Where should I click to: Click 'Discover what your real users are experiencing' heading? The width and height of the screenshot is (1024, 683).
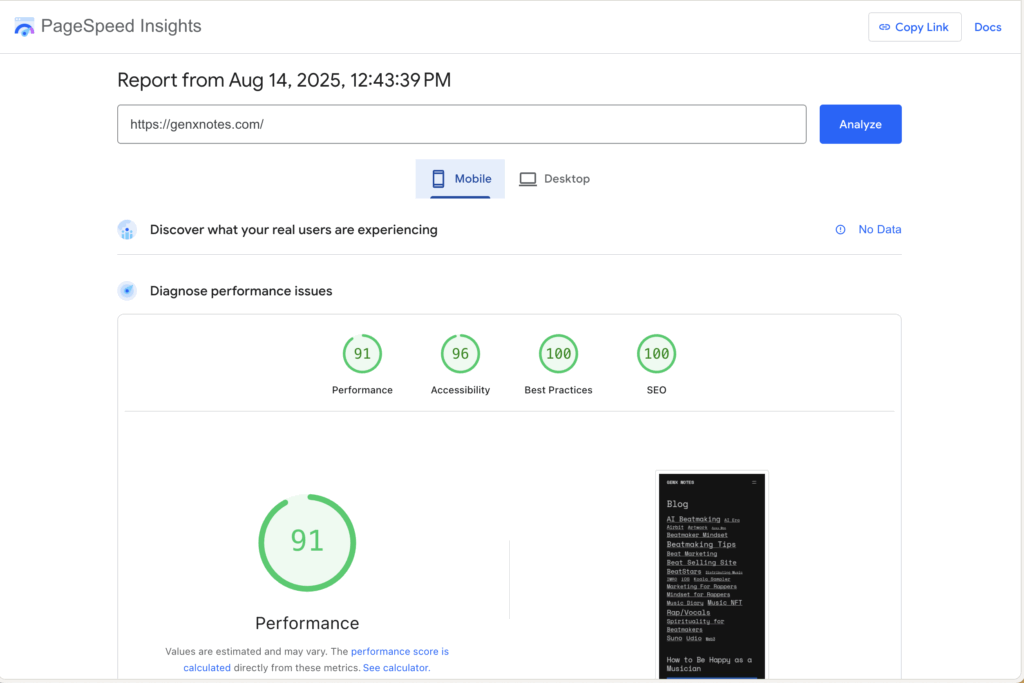tap(293, 230)
